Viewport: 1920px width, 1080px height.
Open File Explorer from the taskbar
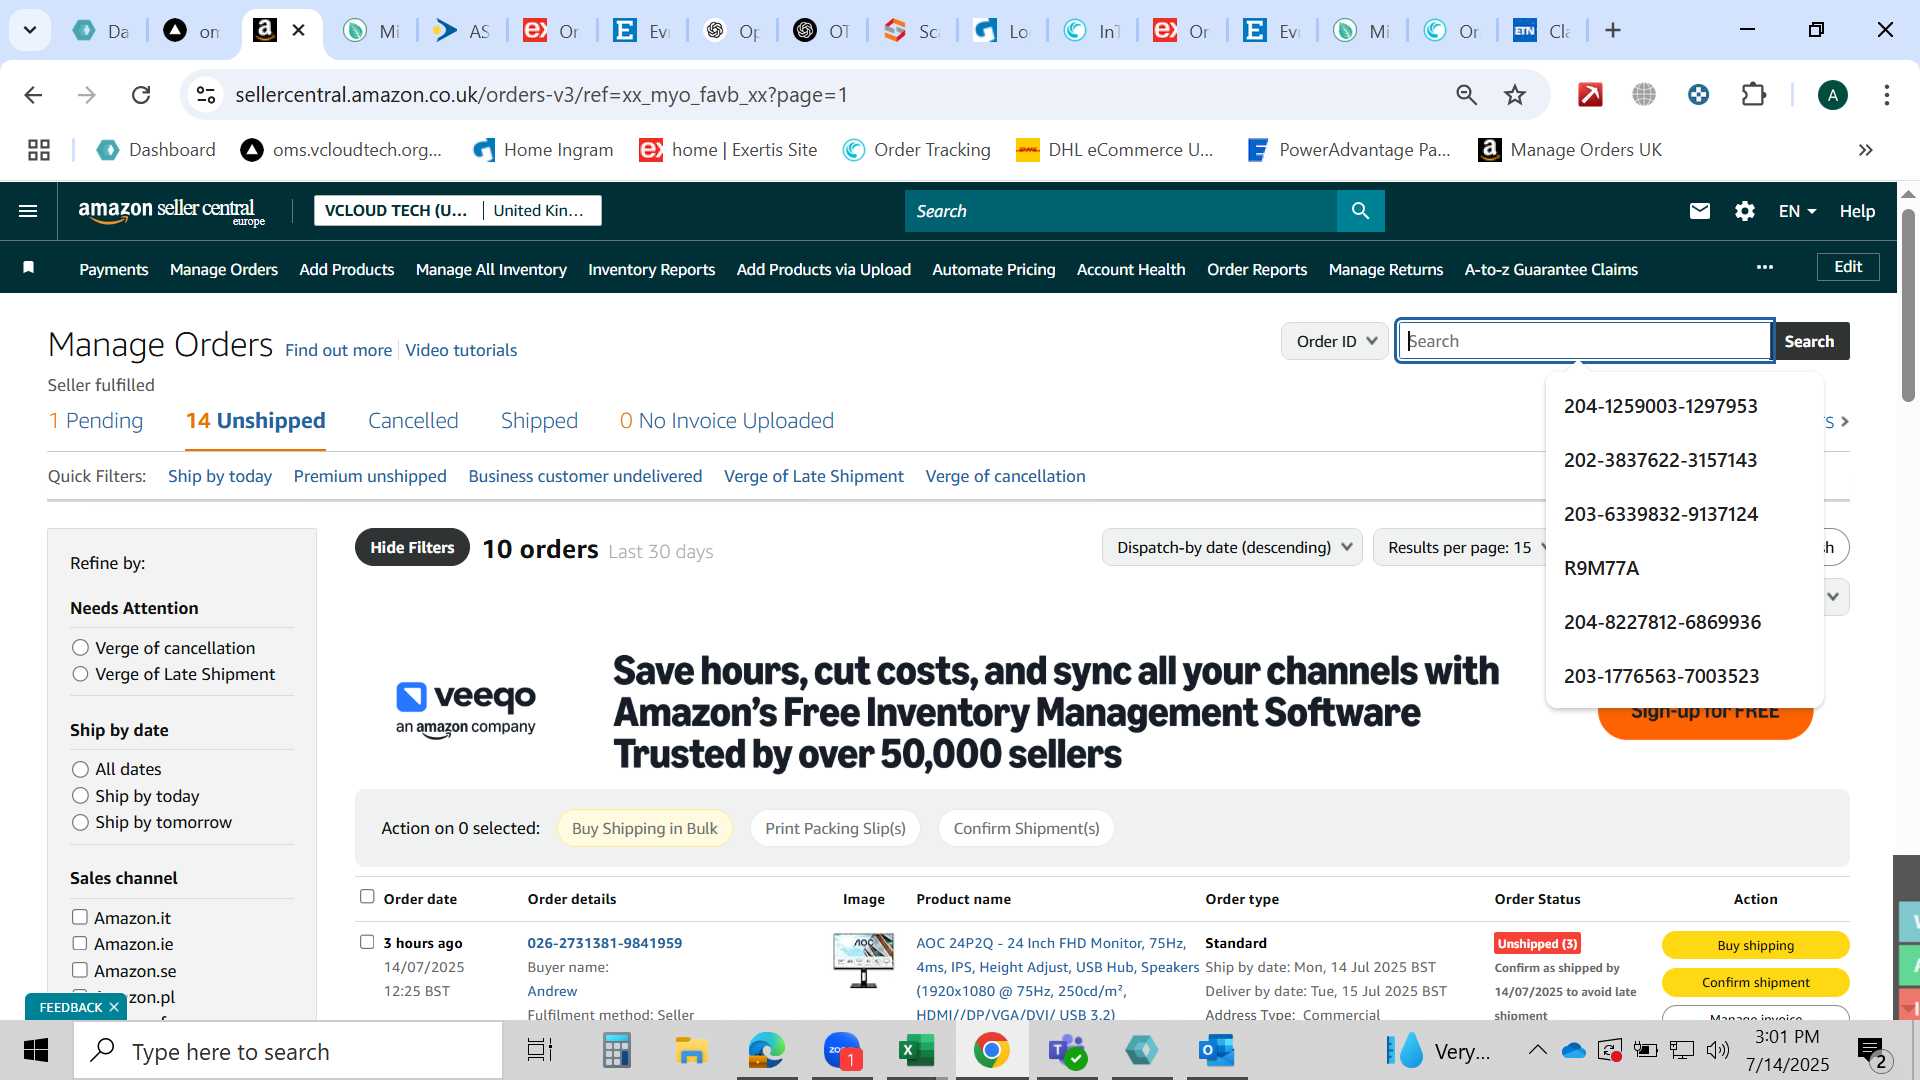tap(690, 1051)
